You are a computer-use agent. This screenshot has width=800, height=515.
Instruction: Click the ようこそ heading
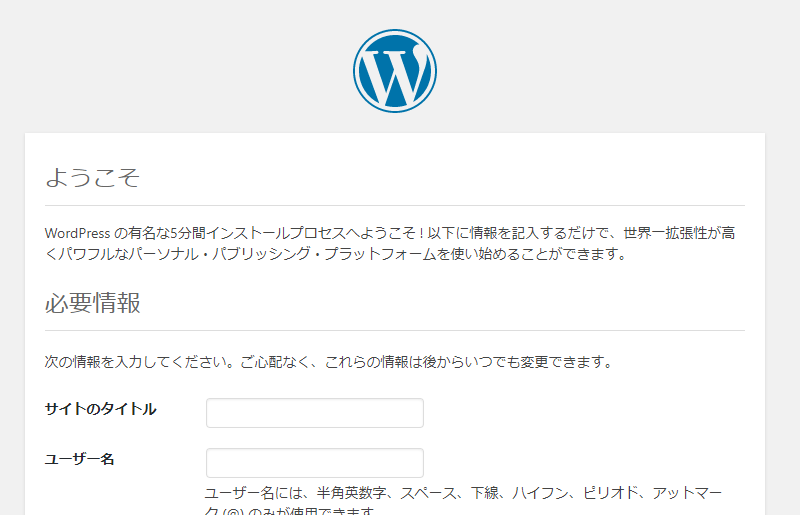point(92,178)
